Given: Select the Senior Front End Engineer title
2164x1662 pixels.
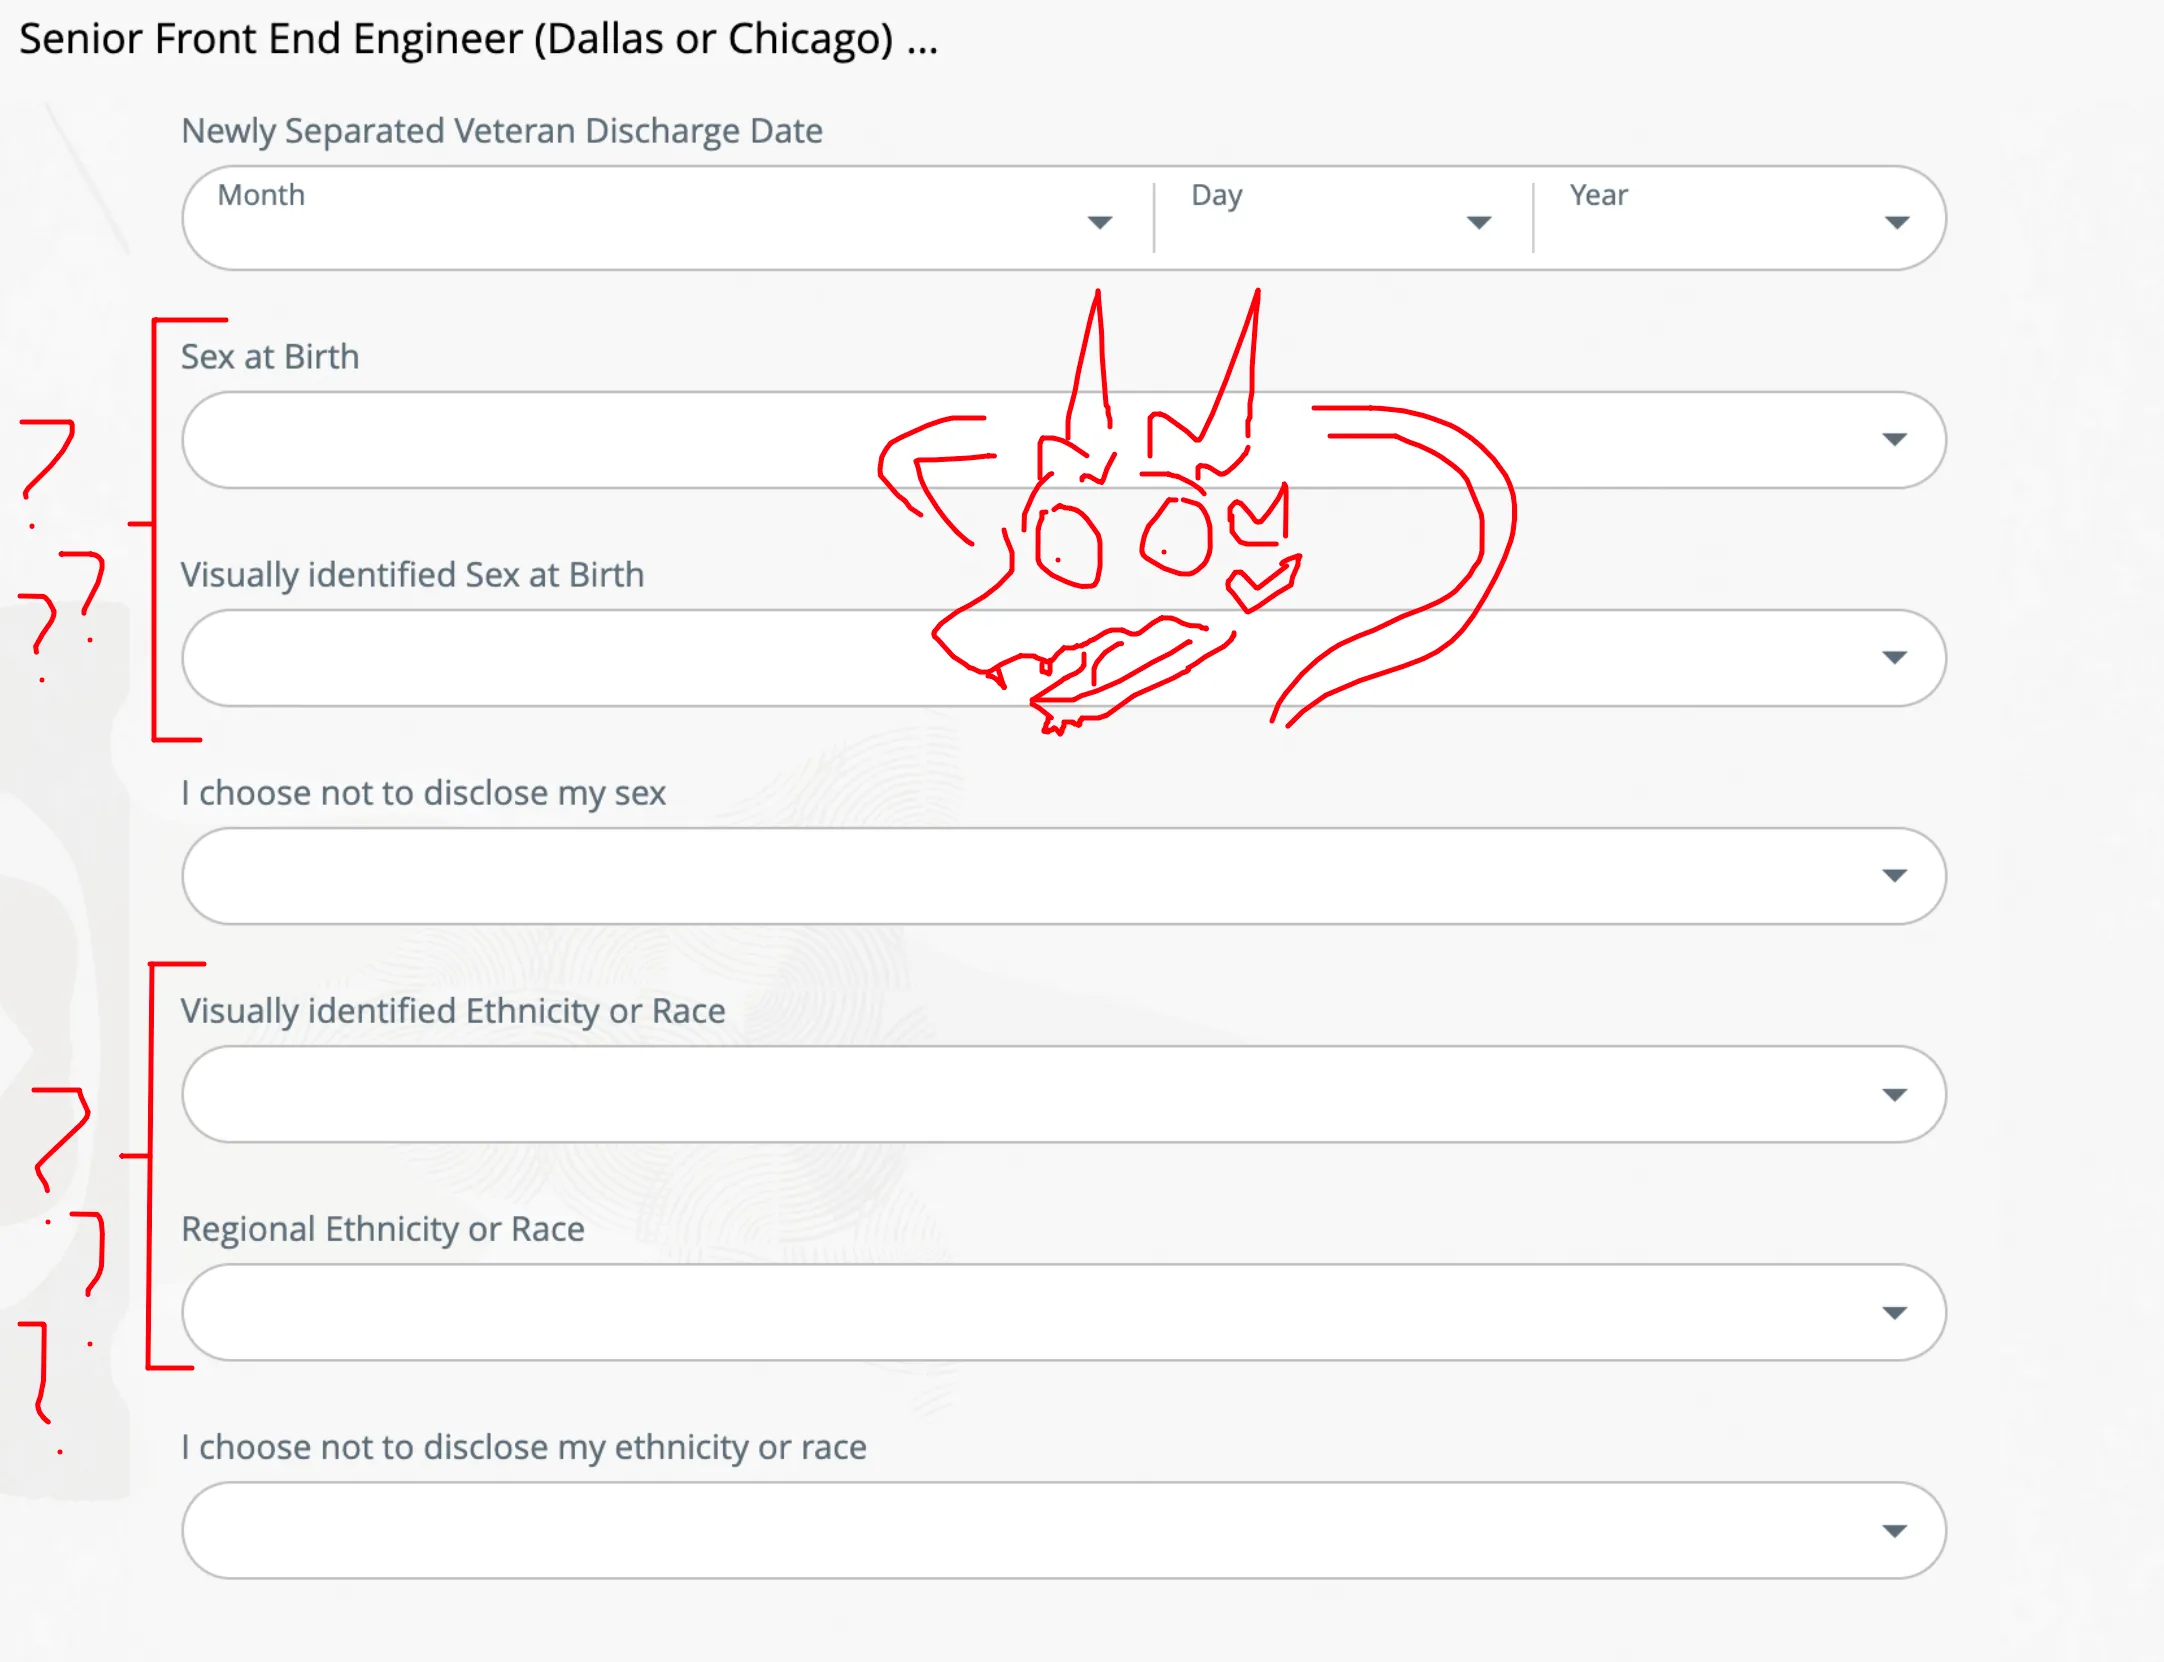Looking at the screenshot, I should pyautogui.click(x=480, y=39).
